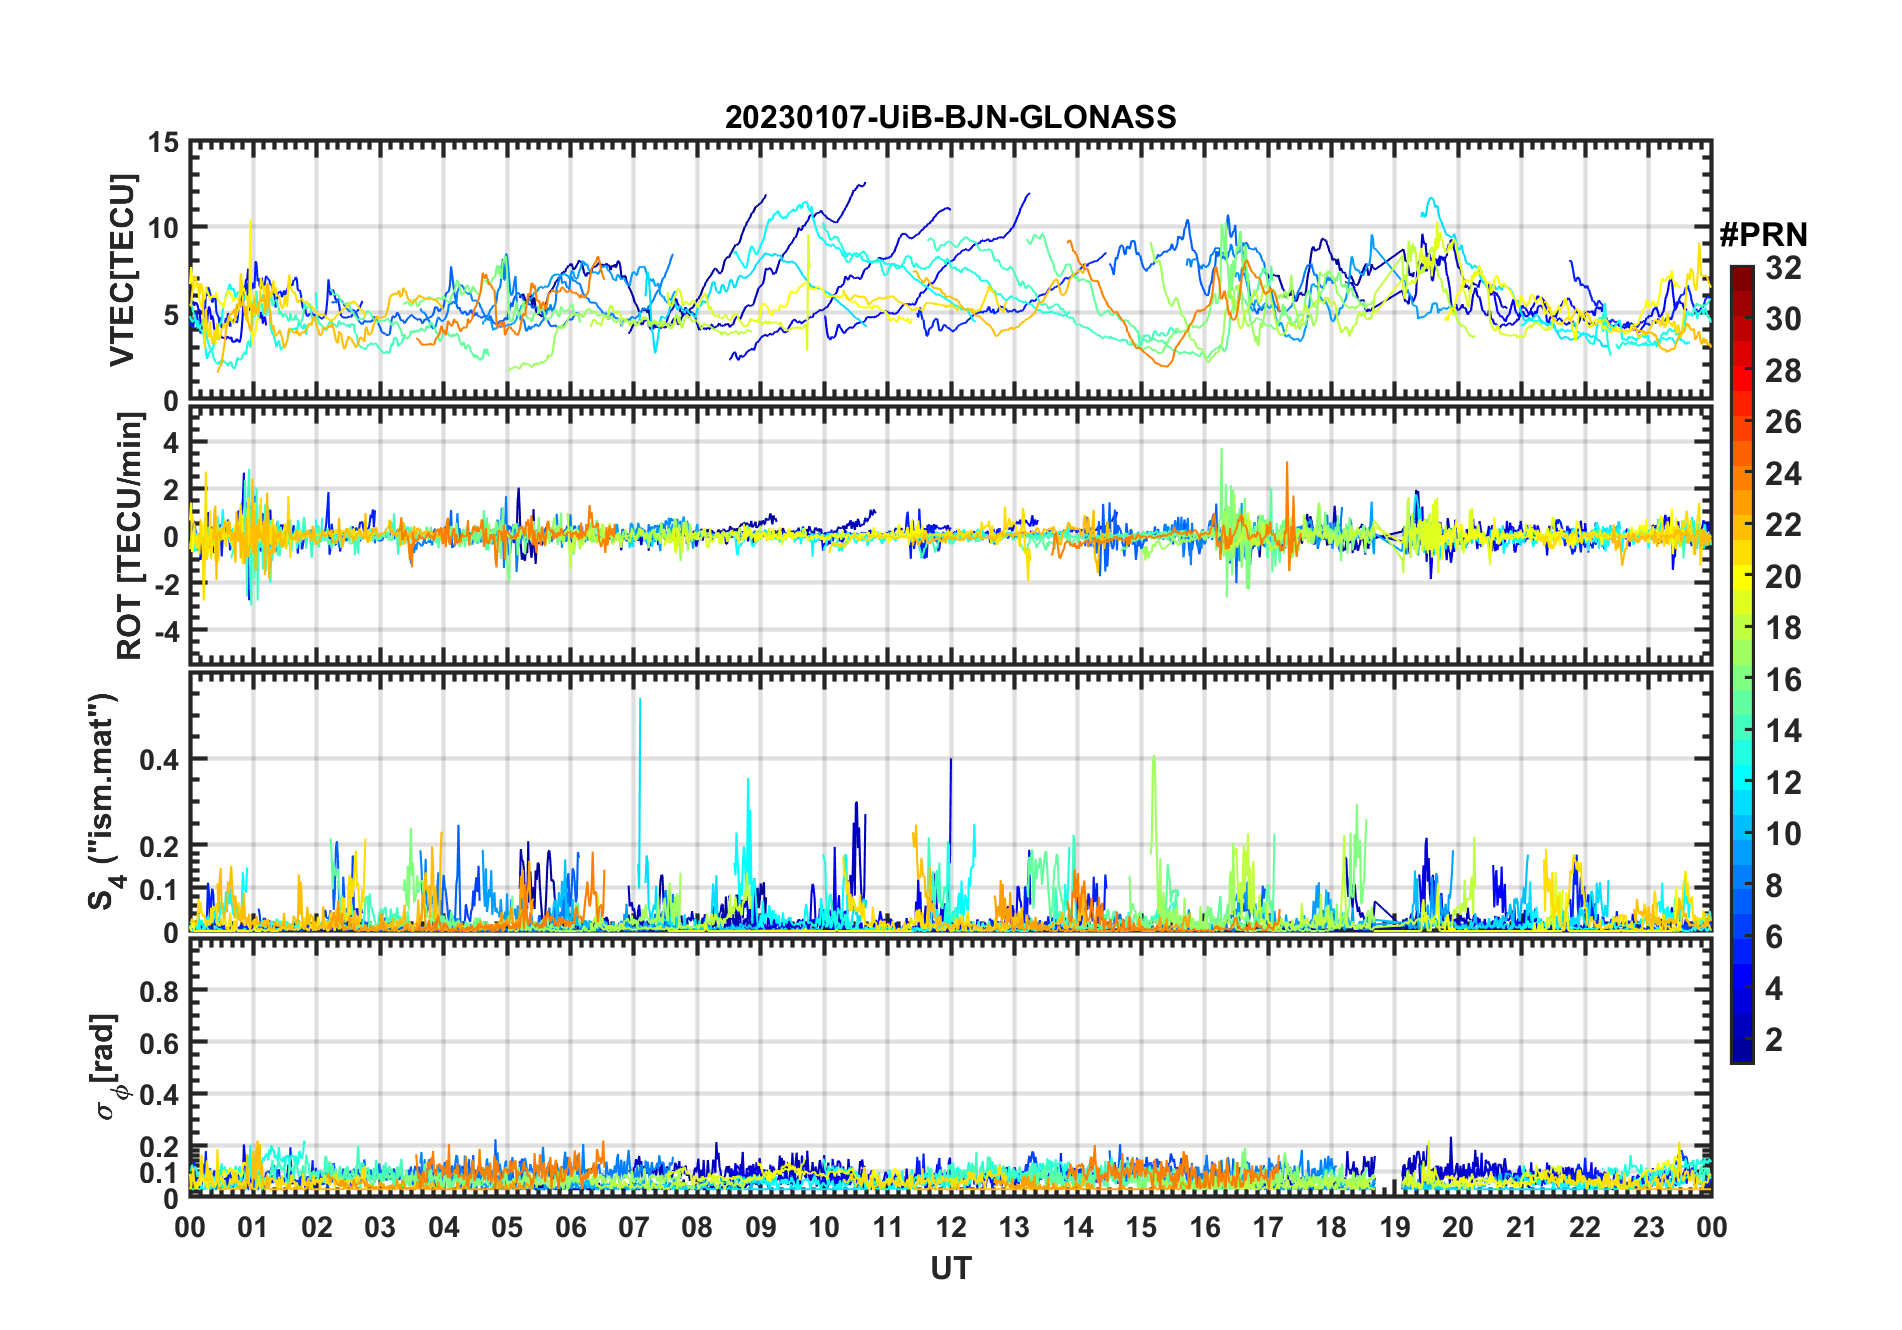Viewport: 1902px width, 1330px height.
Task: Click the colorbar tick label 32
Action: tap(1783, 268)
